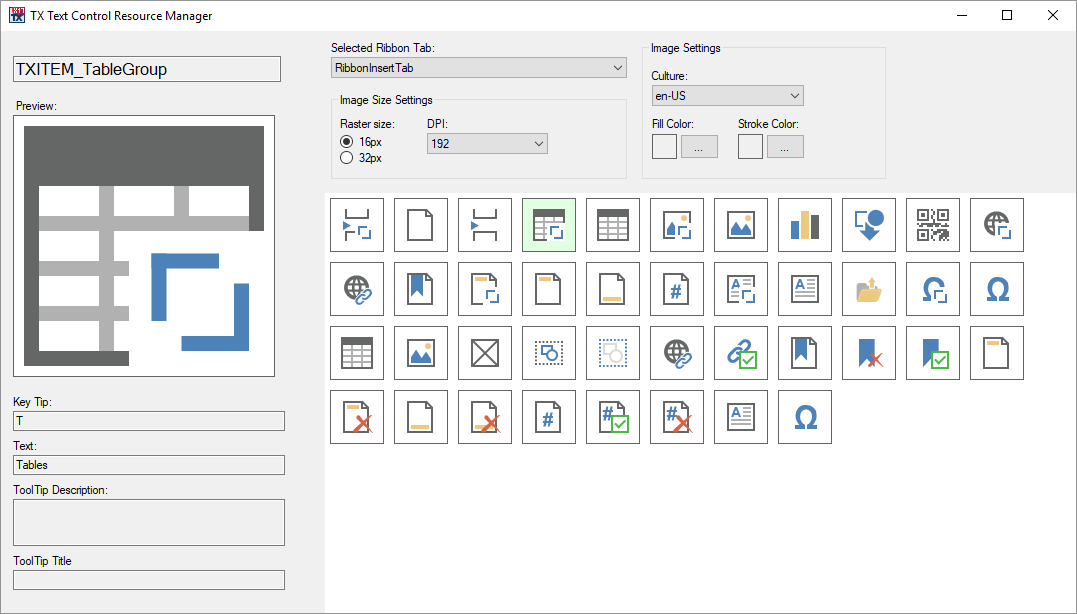Viewport: 1077px width, 614px height.
Task: Click the Stroke Color swatch box
Action: [750, 146]
